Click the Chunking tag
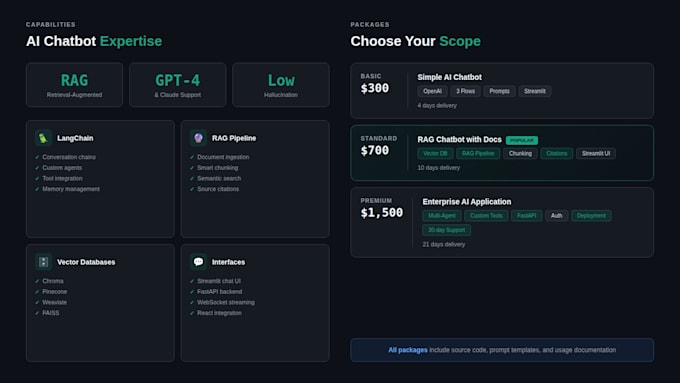The height and width of the screenshot is (383, 680). 520,154
